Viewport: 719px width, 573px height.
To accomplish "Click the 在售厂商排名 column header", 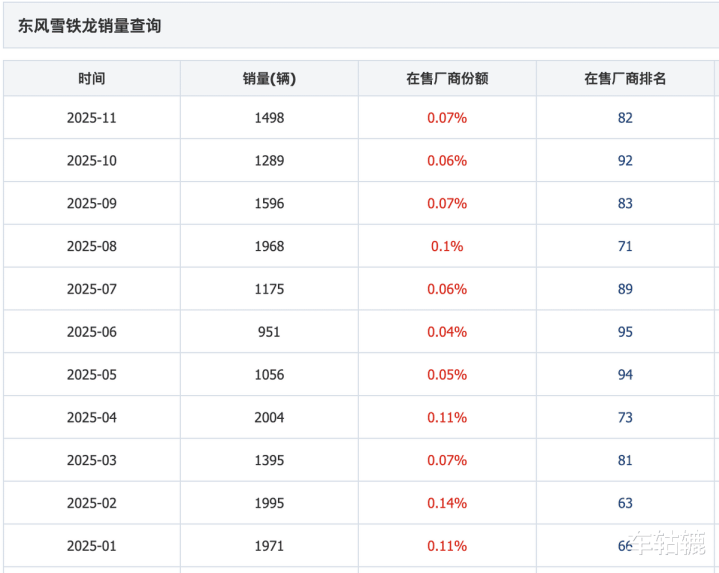I will pyautogui.click(x=625, y=78).
